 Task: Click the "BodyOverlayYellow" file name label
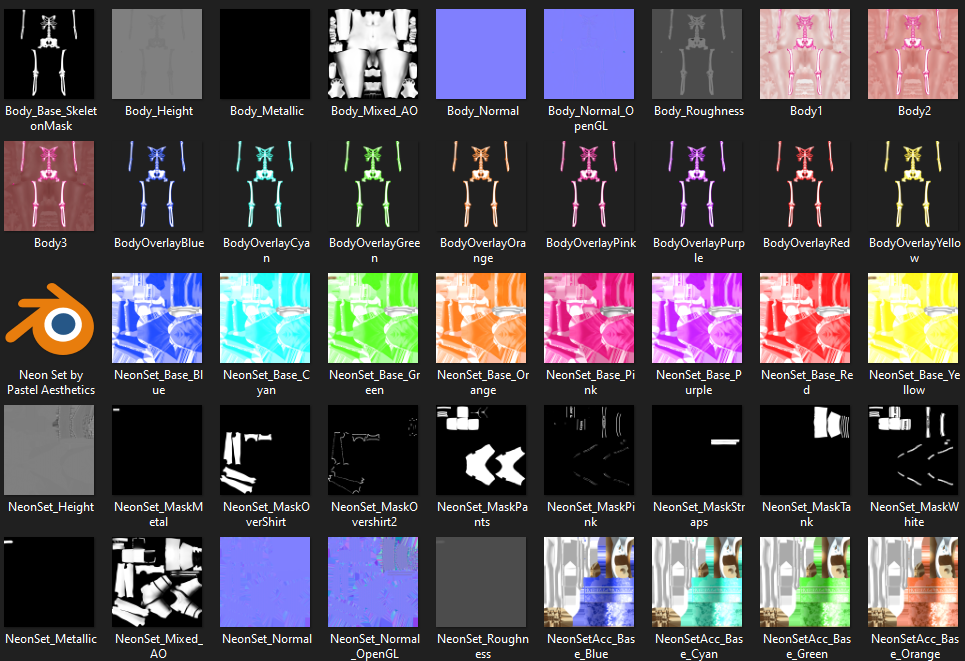[915, 250]
